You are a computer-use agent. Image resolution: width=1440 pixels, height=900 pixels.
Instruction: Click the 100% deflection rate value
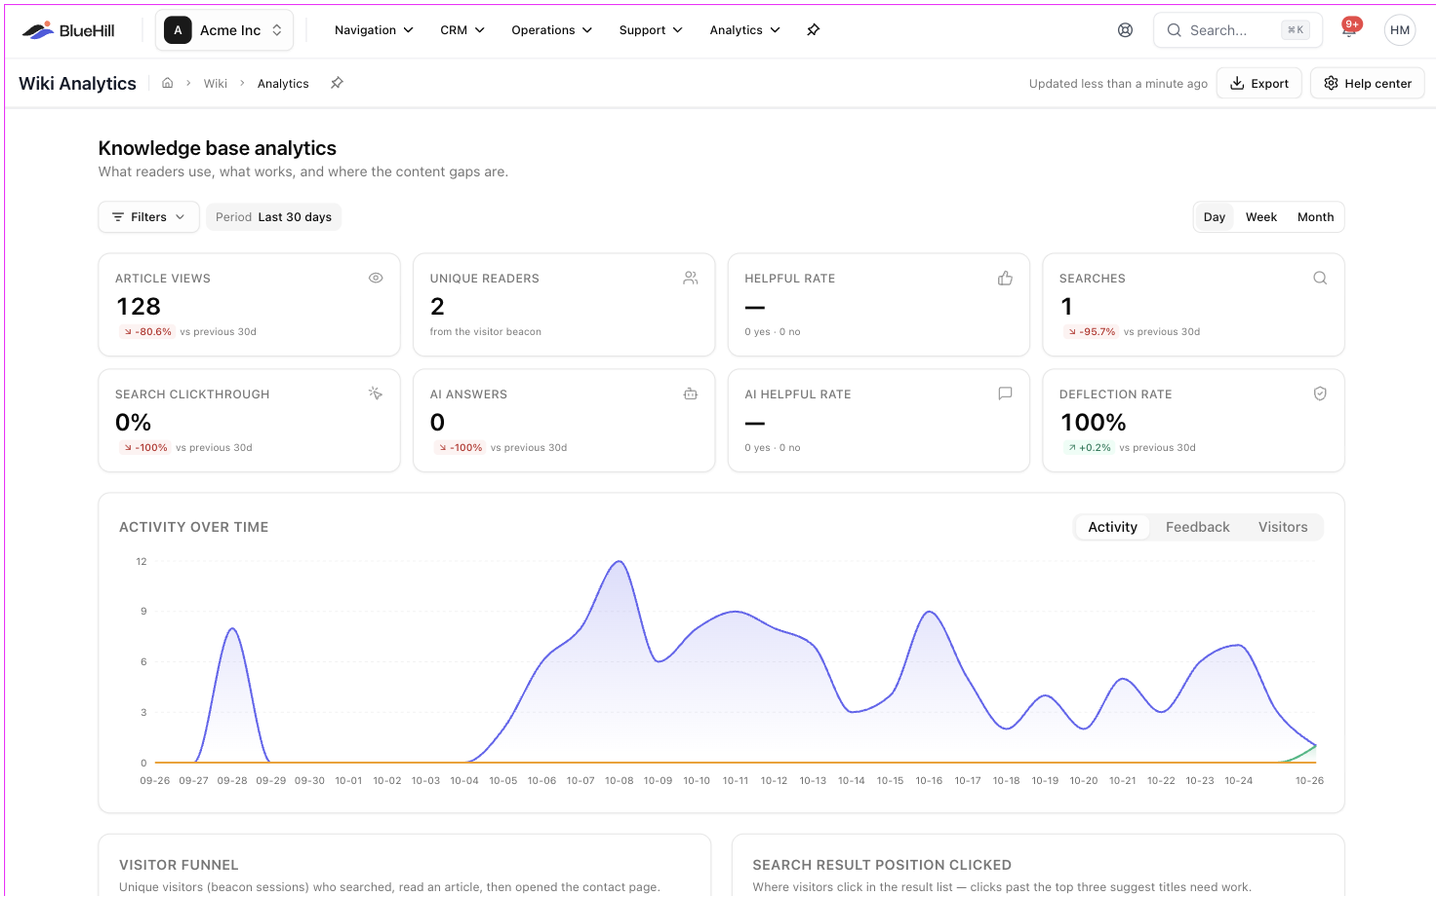[x=1093, y=422]
